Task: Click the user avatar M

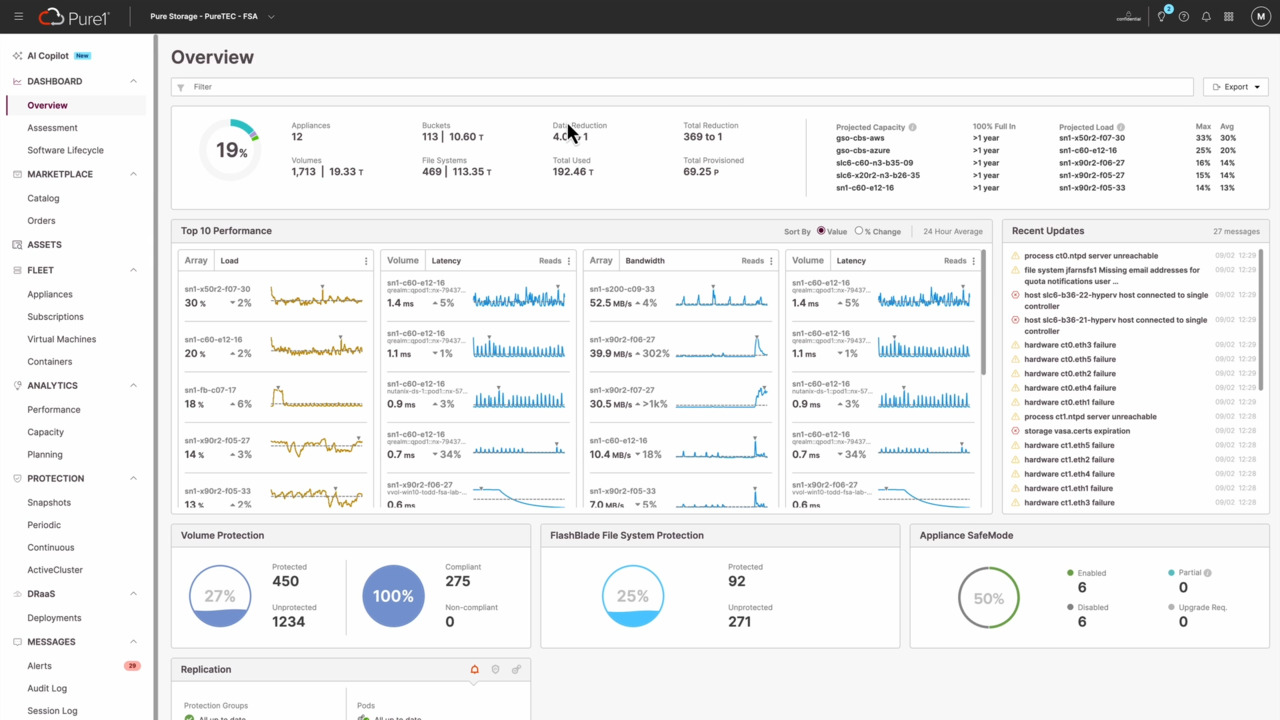Action: [x=1258, y=17]
